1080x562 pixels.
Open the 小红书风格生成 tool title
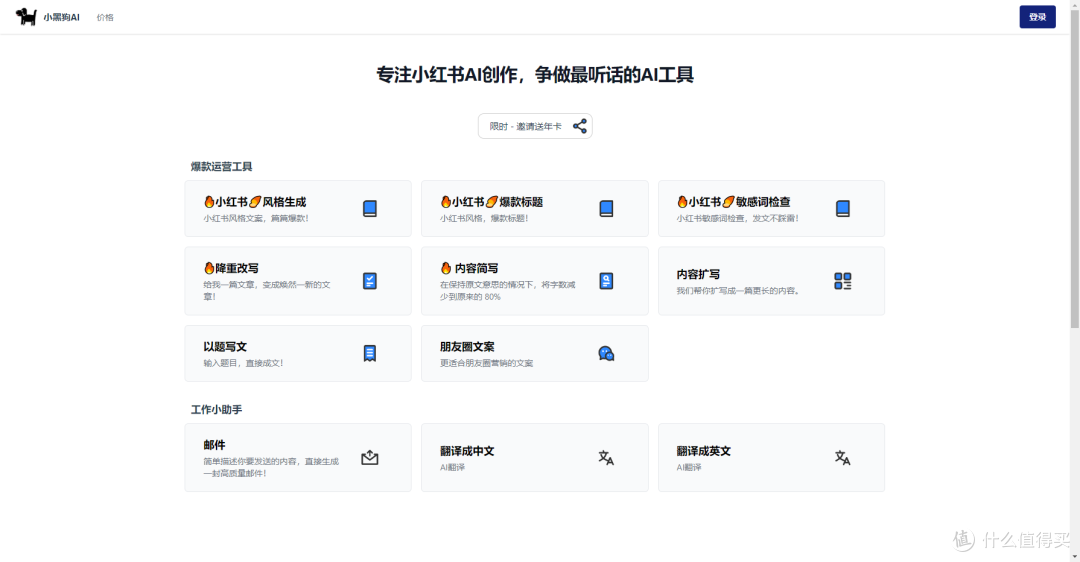pos(255,202)
